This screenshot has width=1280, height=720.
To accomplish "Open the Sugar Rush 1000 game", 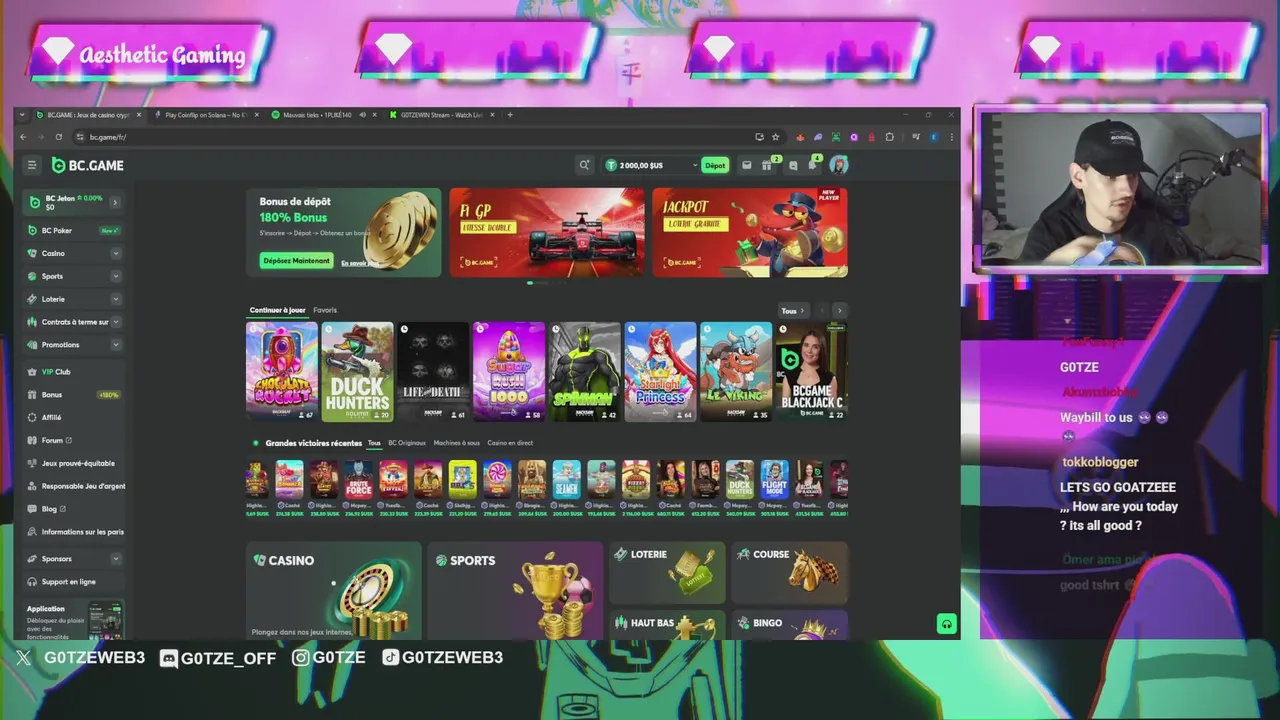I will [509, 371].
